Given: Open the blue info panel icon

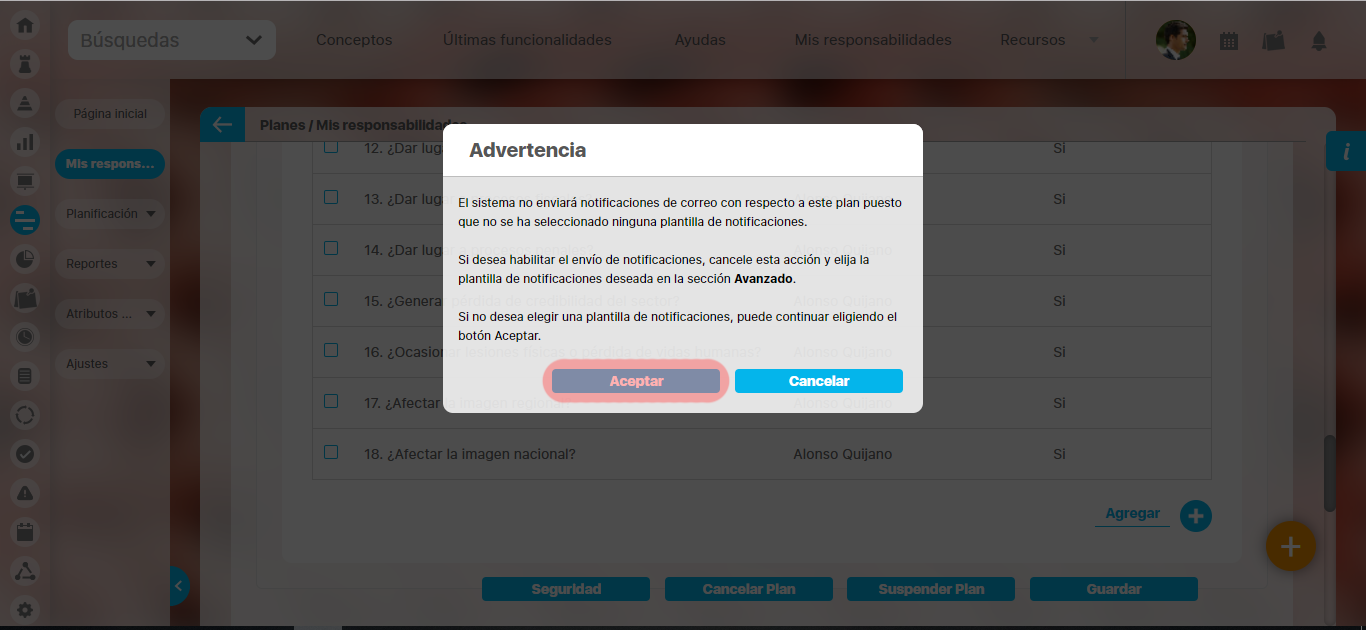Looking at the screenshot, I should [x=1346, y=151].
